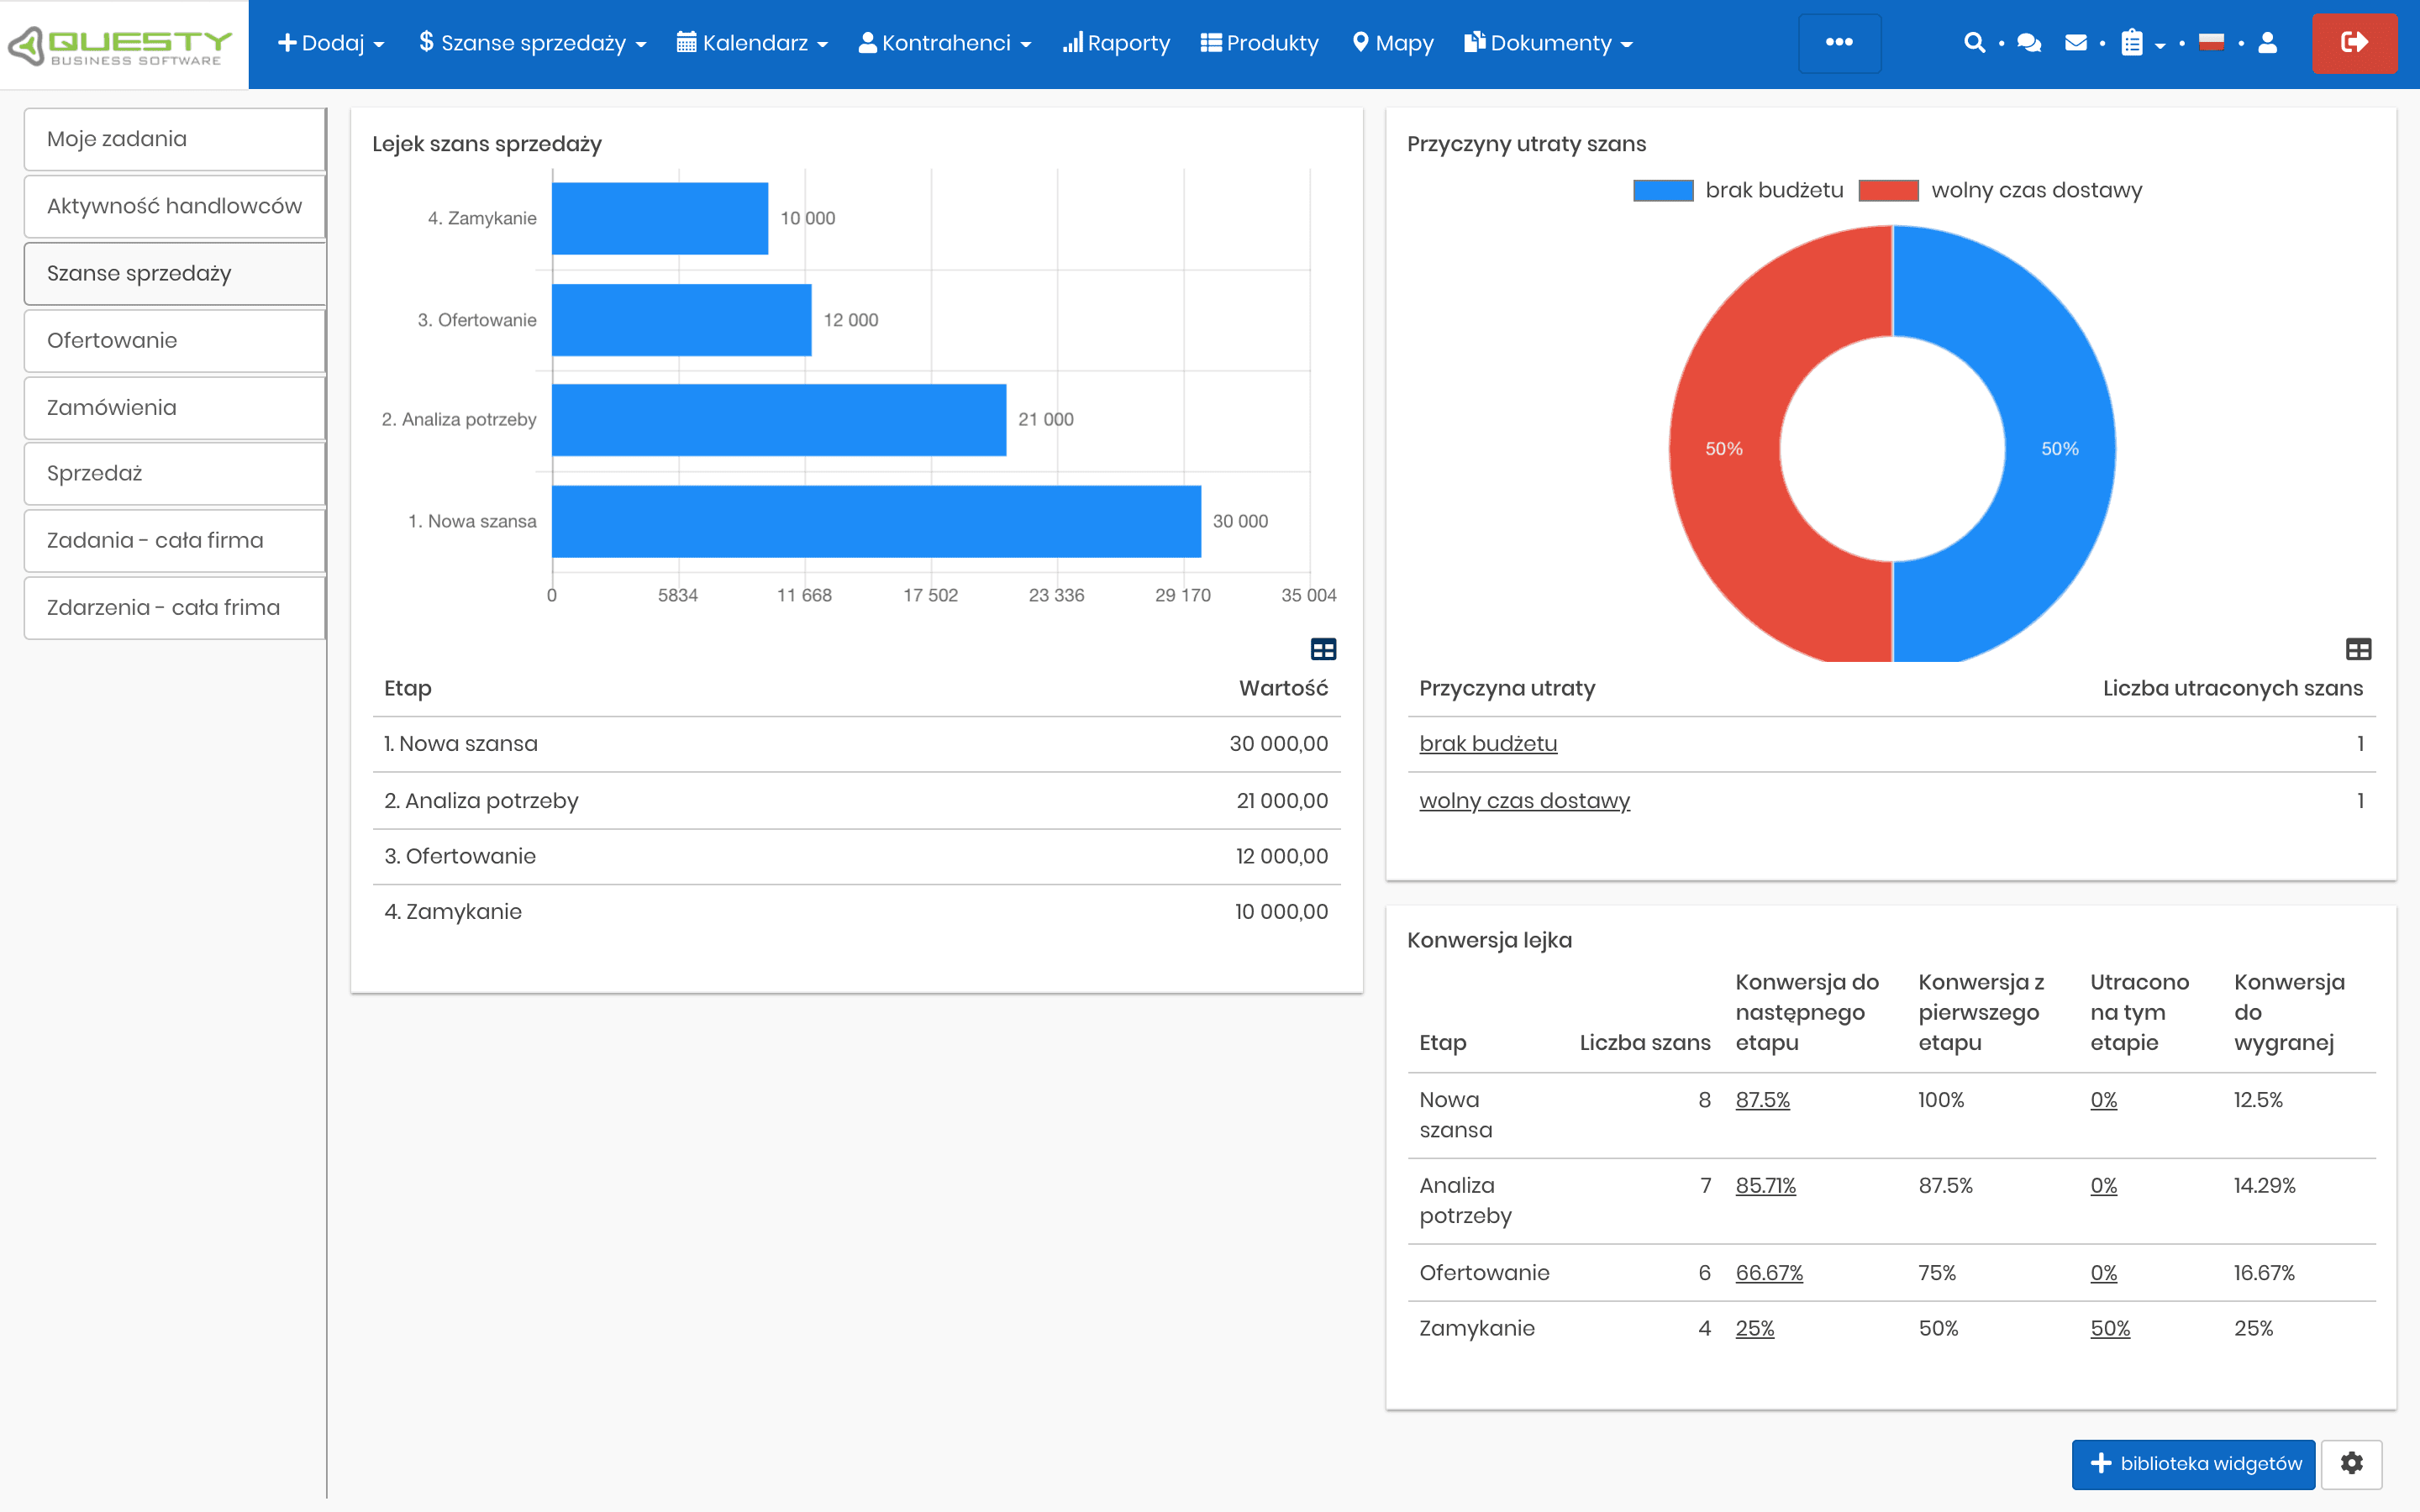Click the Polish flag language icon
This screenshot has width=2420, height=1512.
point(2211,42)
